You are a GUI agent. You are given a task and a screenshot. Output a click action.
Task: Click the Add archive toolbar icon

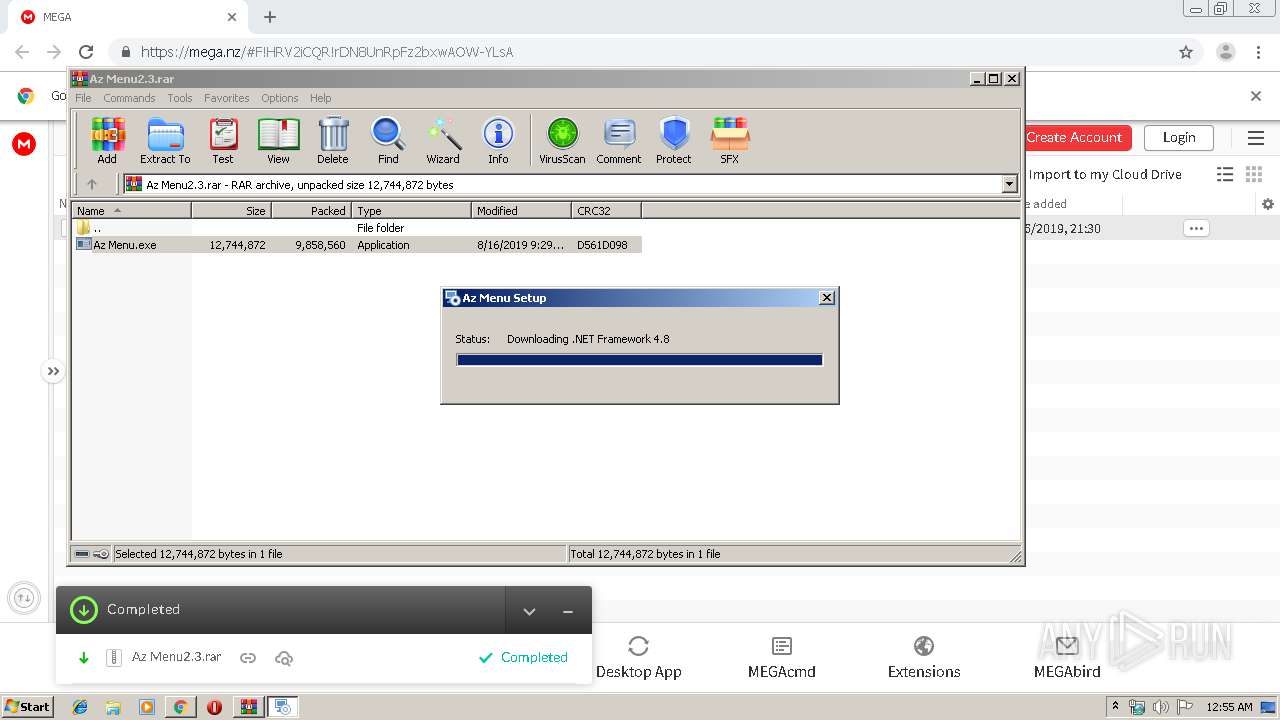coord(107,140)
